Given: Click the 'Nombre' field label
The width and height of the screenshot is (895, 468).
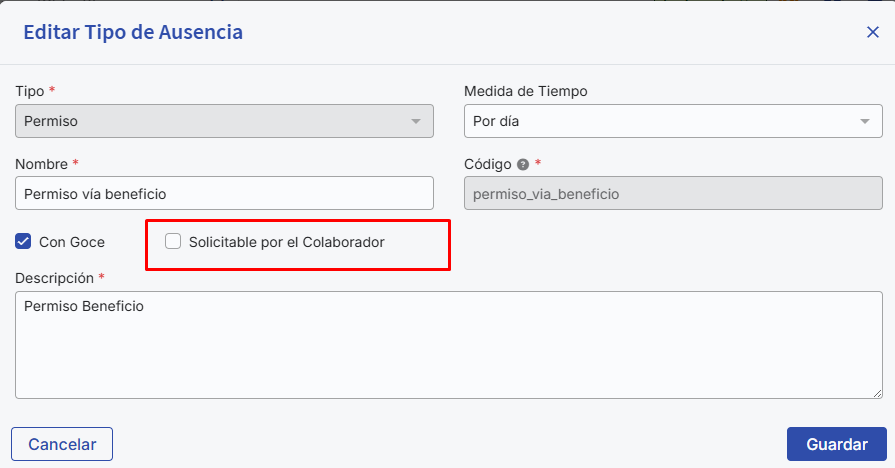Looking at the screenshot, I should click(42, 163).
